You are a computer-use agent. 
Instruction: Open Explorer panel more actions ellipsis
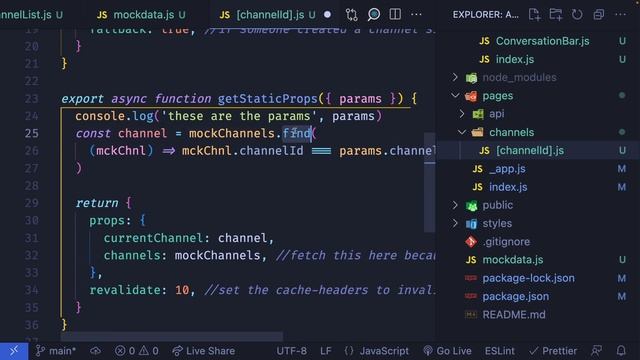[620, 15]
